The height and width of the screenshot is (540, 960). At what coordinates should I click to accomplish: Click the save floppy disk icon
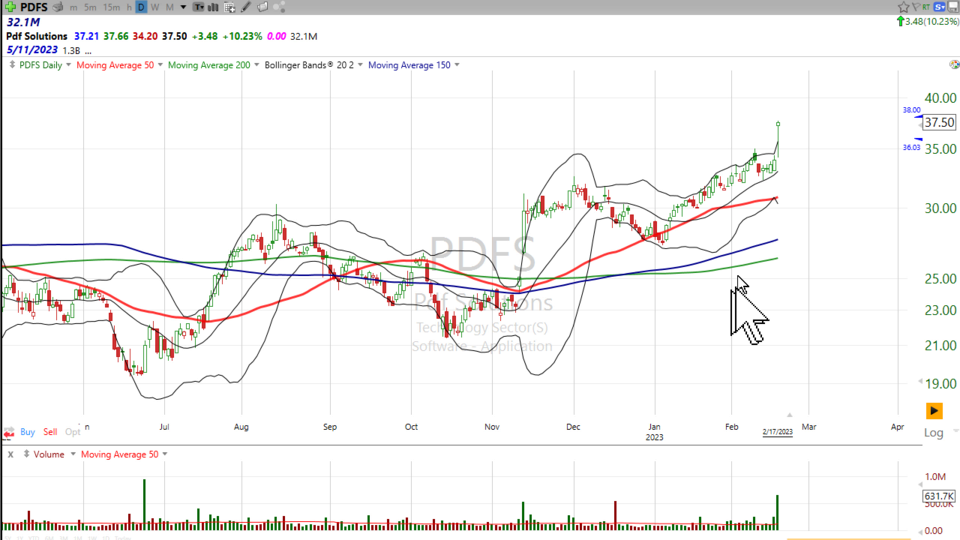[x=953, y=7]
